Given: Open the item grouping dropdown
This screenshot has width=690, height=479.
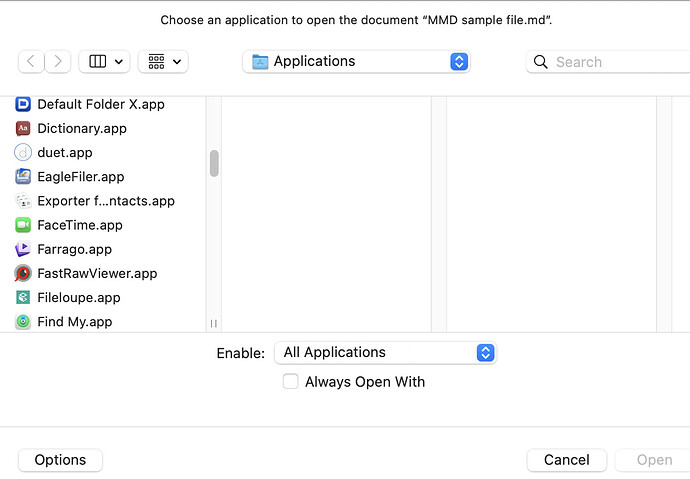Looking at the screenshot, I should (x=163, y=62).
